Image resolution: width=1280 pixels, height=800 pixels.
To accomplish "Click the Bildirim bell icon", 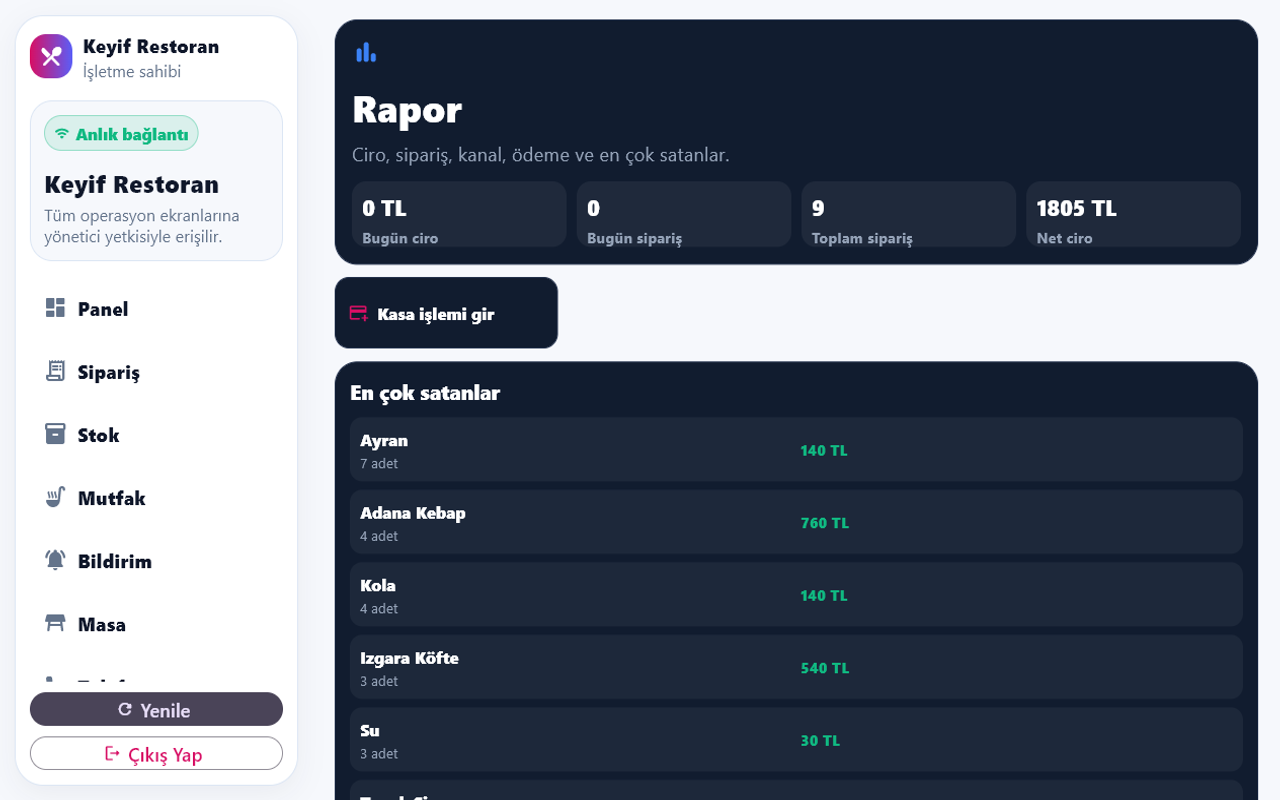I will [x=55, y=560].
